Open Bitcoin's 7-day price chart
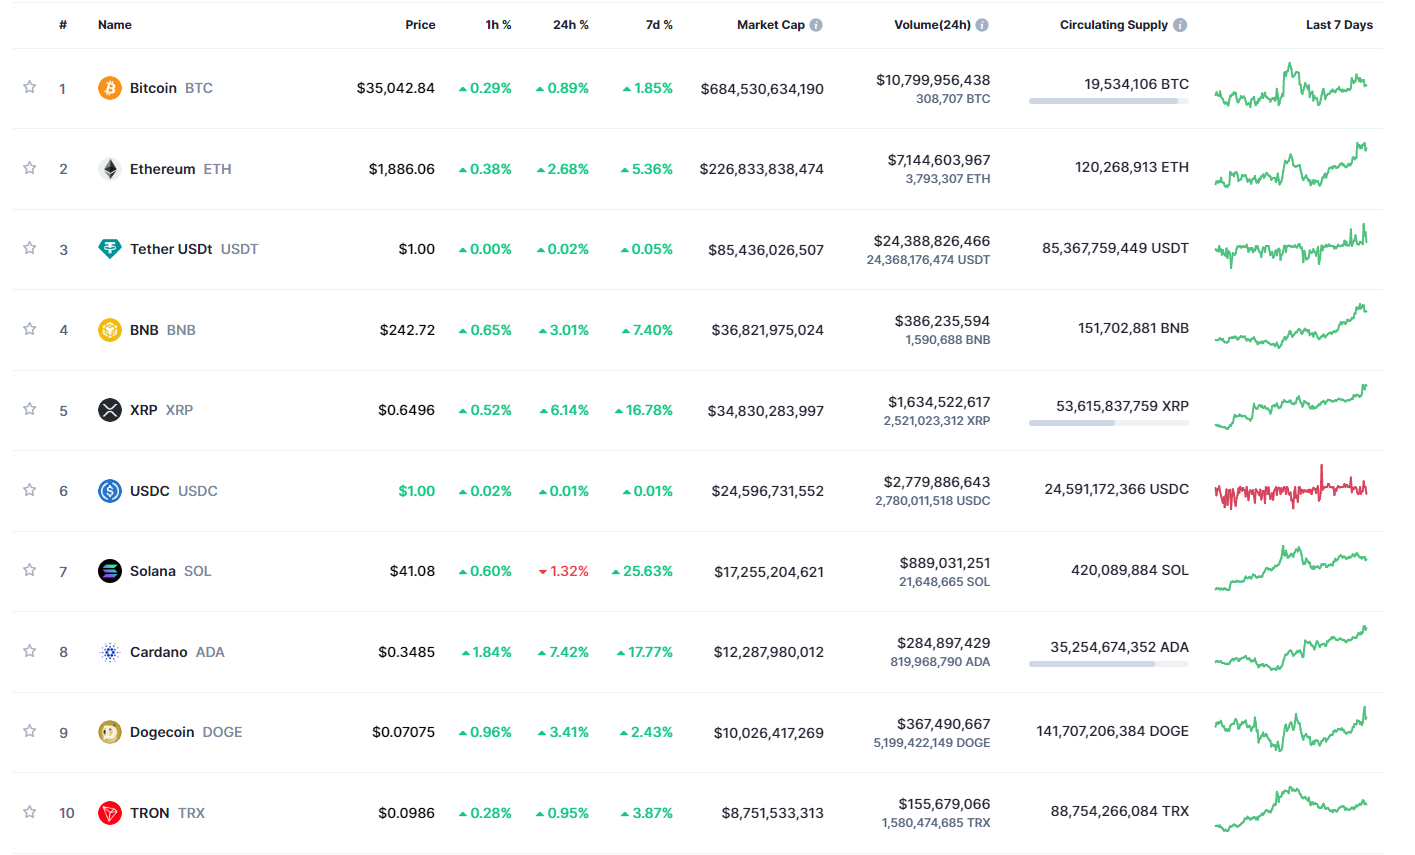Image resolution: width=1415 pixels, height=855 pixels. [x=1291, y=86]
